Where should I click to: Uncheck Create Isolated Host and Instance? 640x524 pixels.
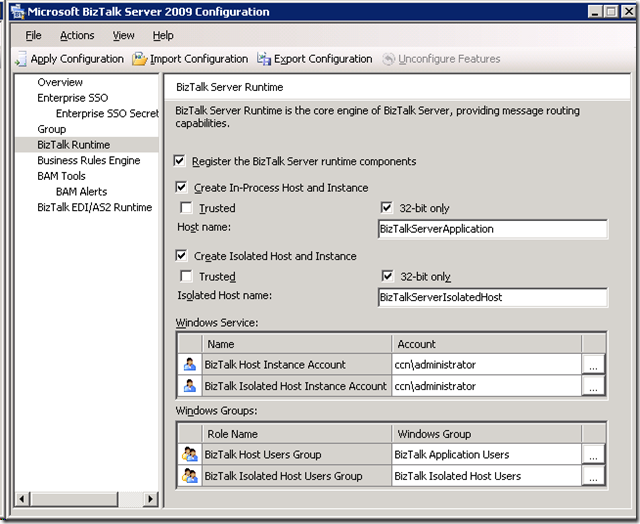[181, 256]
